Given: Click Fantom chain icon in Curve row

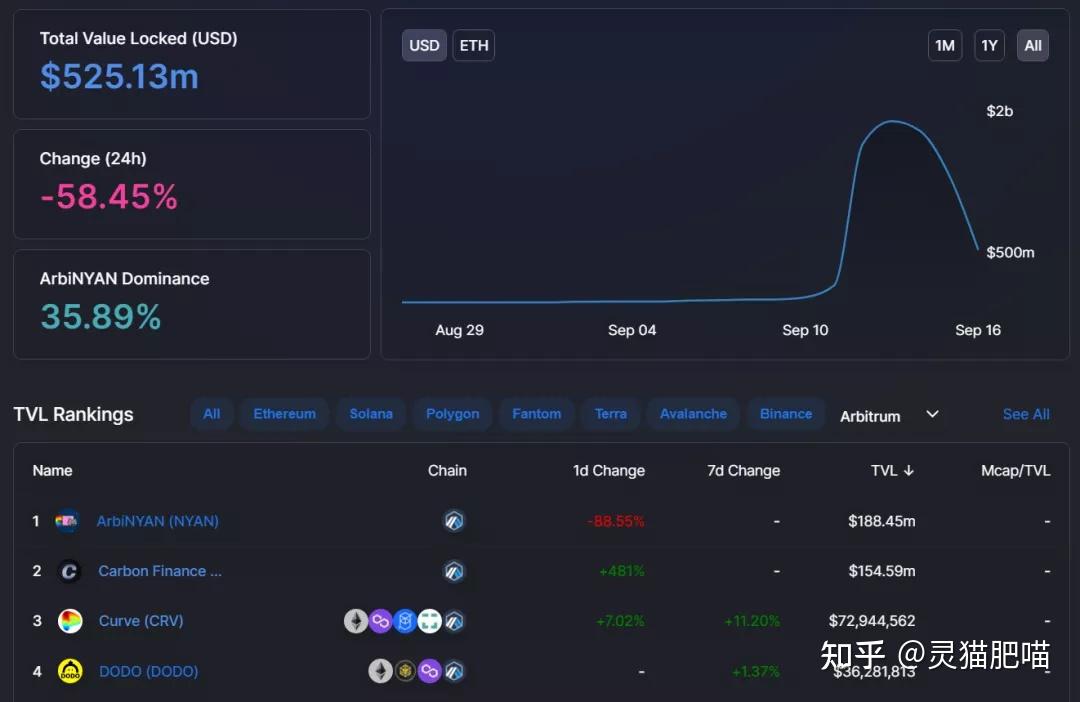Looking at the screenshot, I should (x=405, y=621).
